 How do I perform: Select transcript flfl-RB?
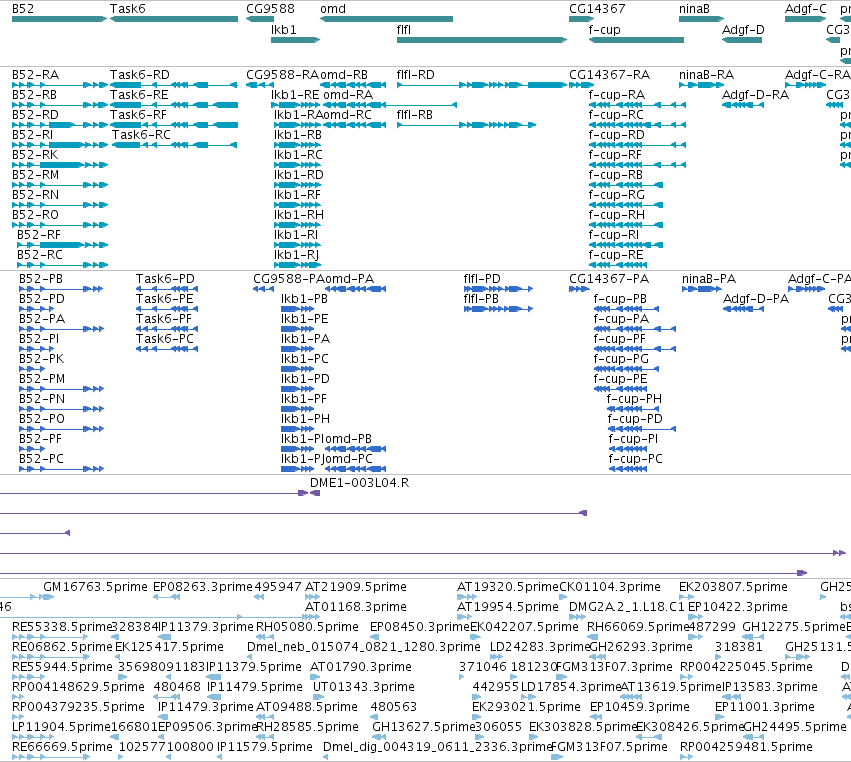pos(415,115)
